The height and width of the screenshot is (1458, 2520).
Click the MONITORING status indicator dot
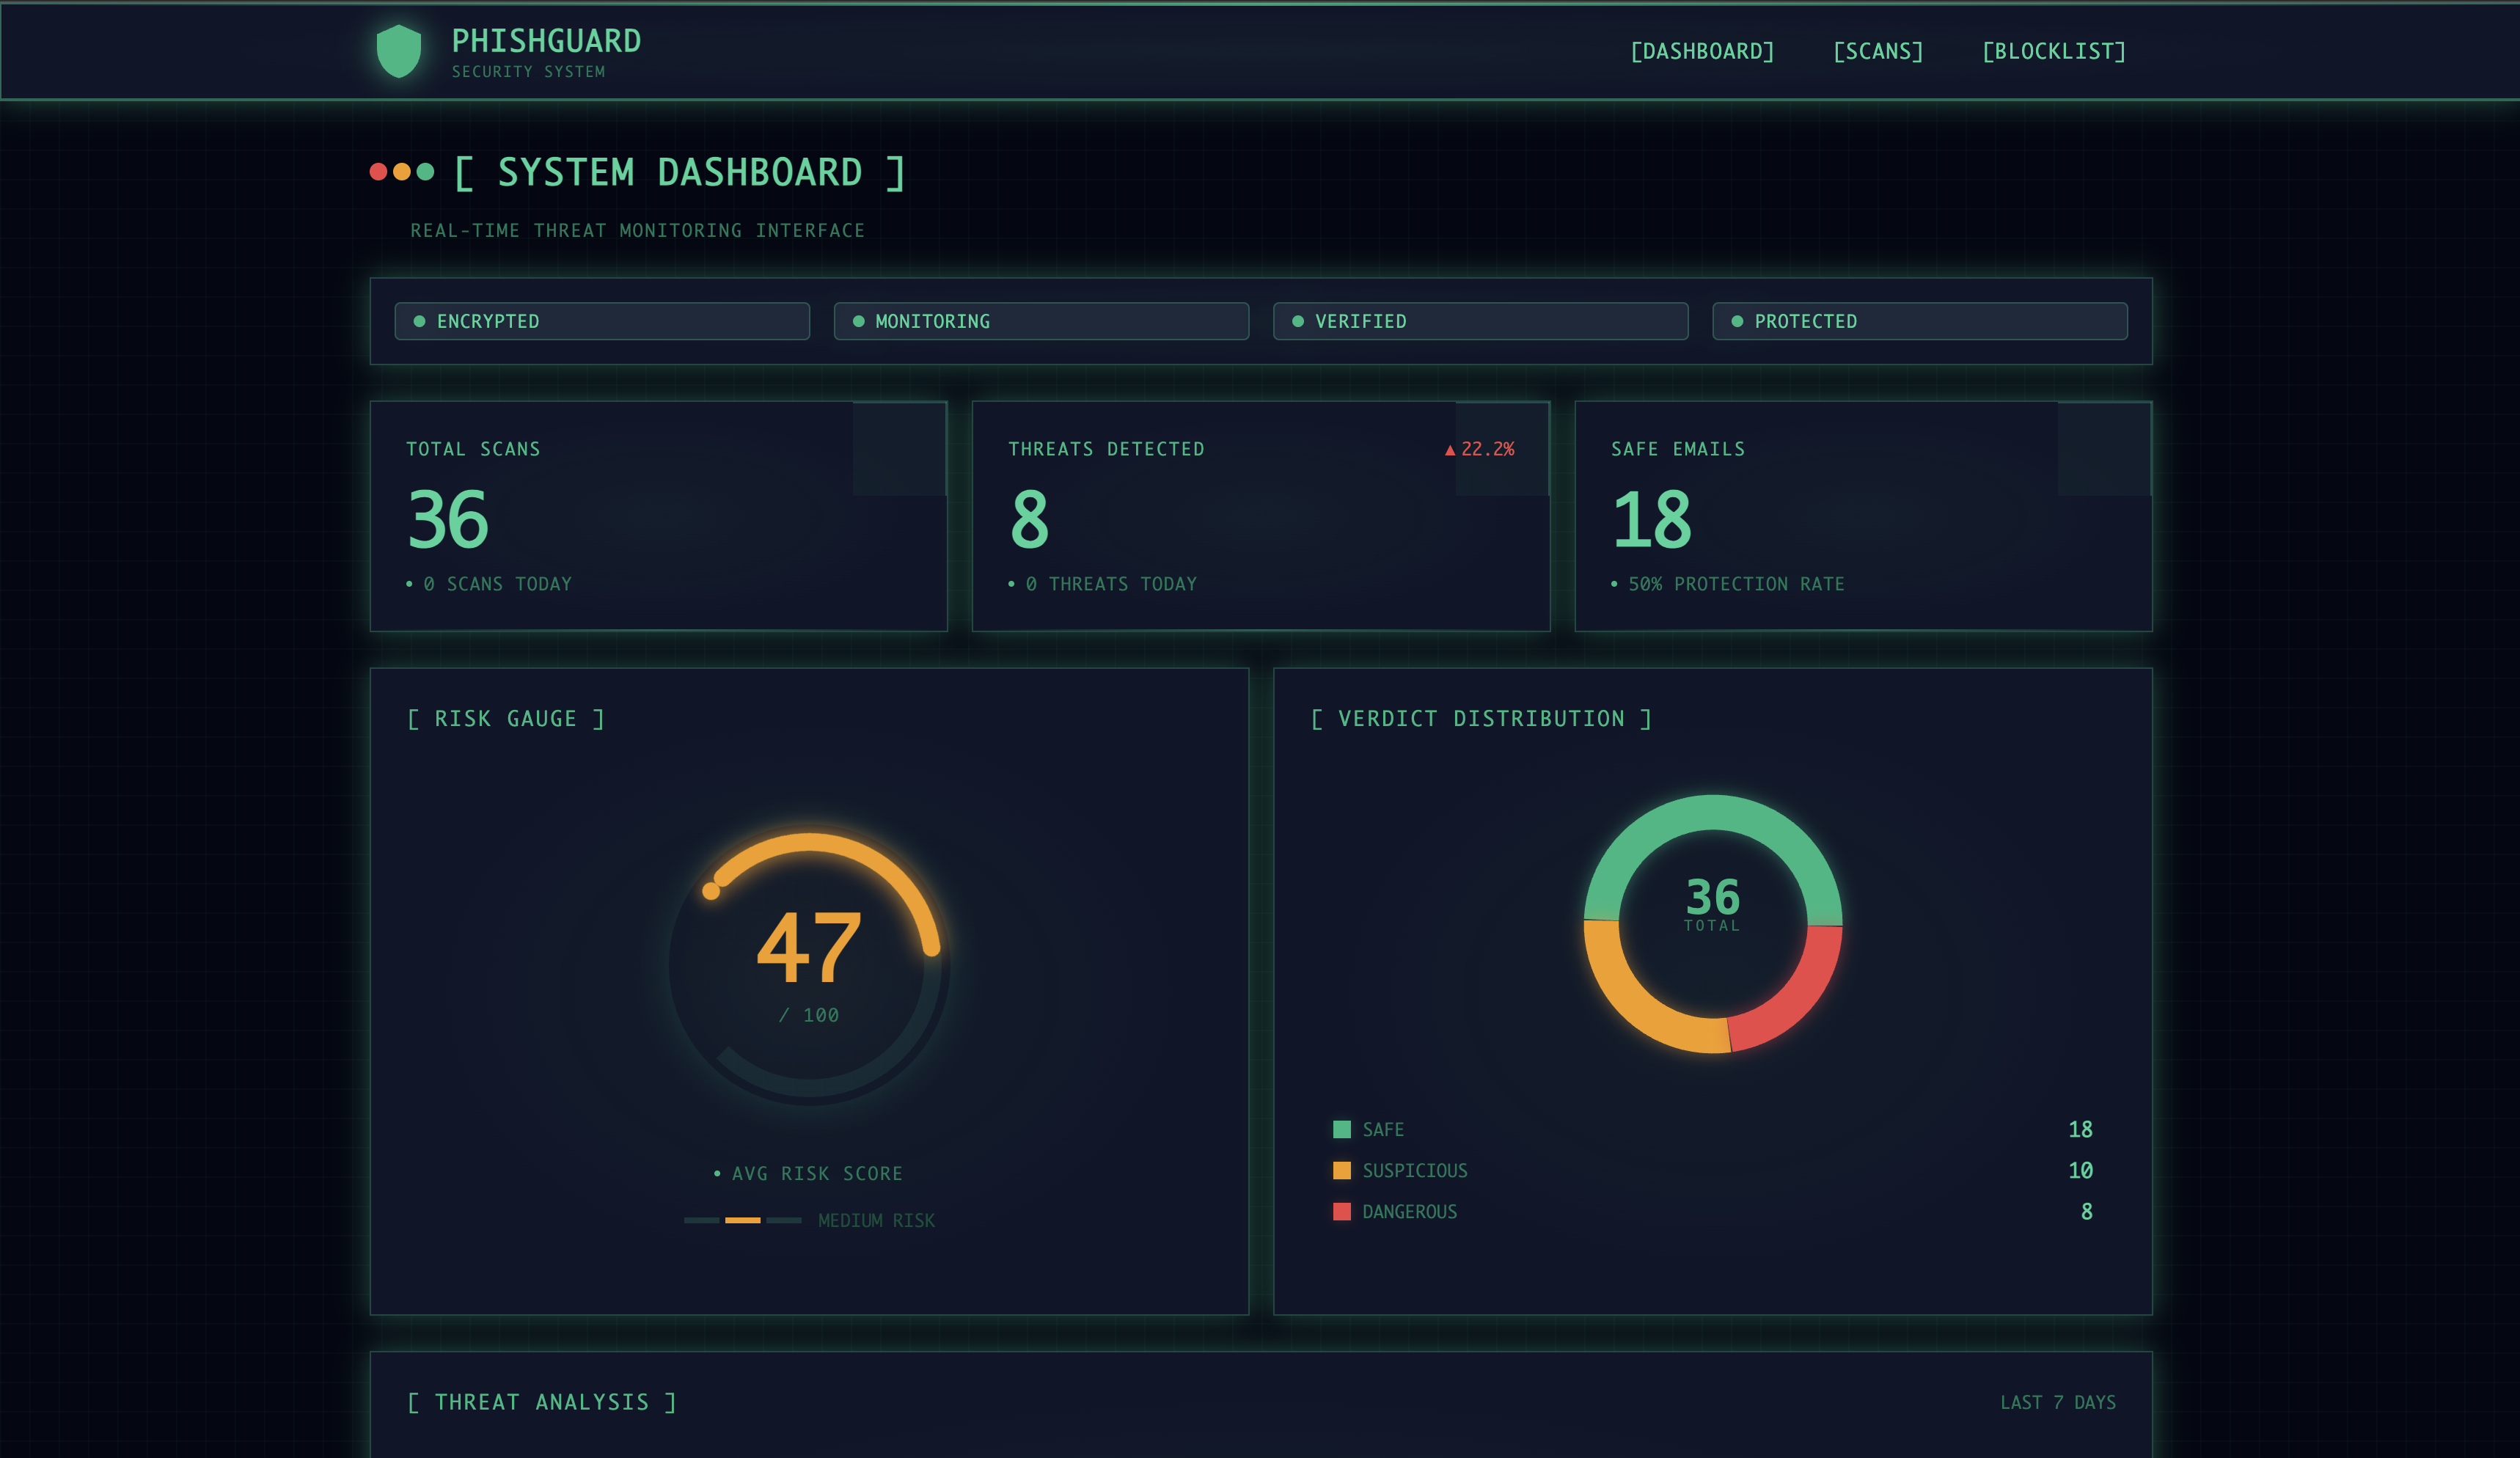(x=858, y=321)
